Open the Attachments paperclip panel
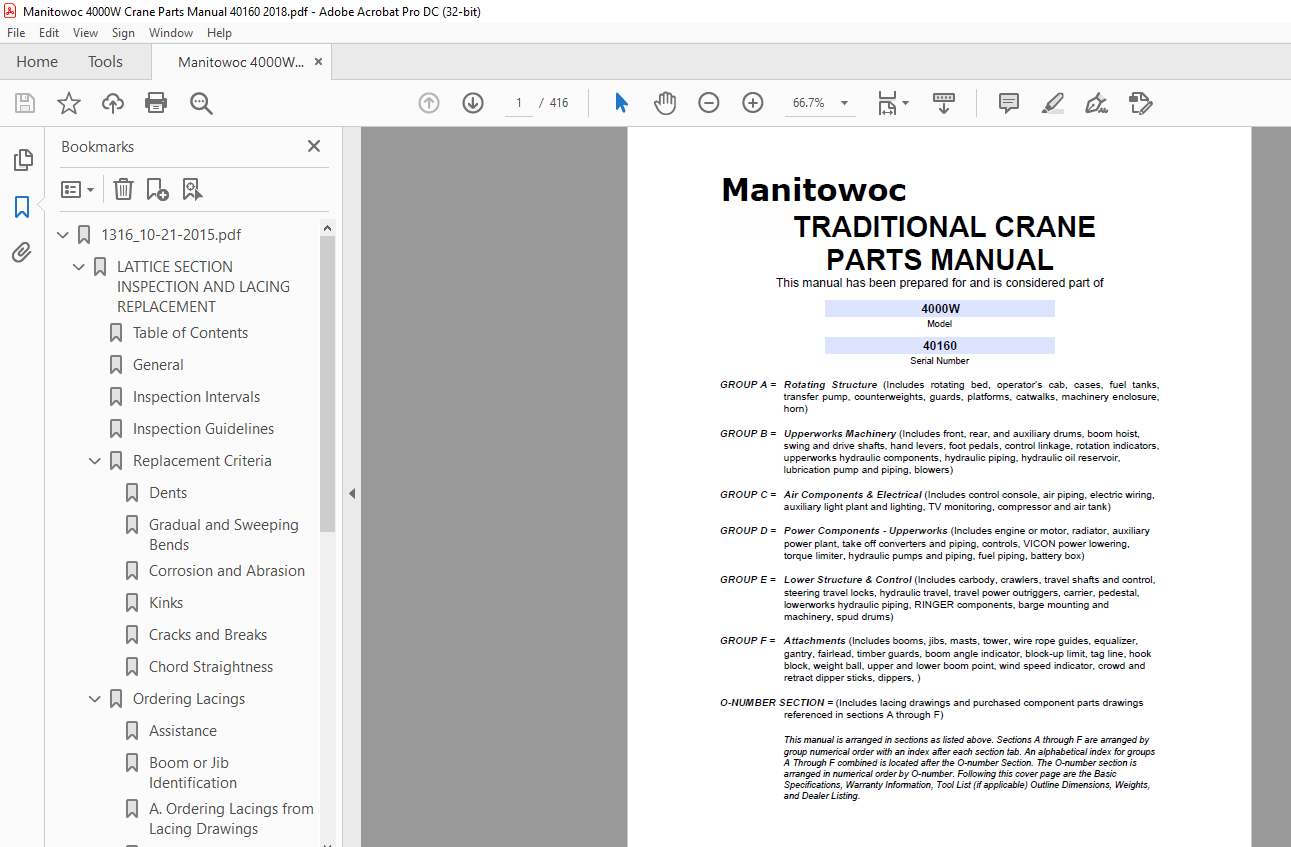1291x847 pixels. (x=22, y=253)
